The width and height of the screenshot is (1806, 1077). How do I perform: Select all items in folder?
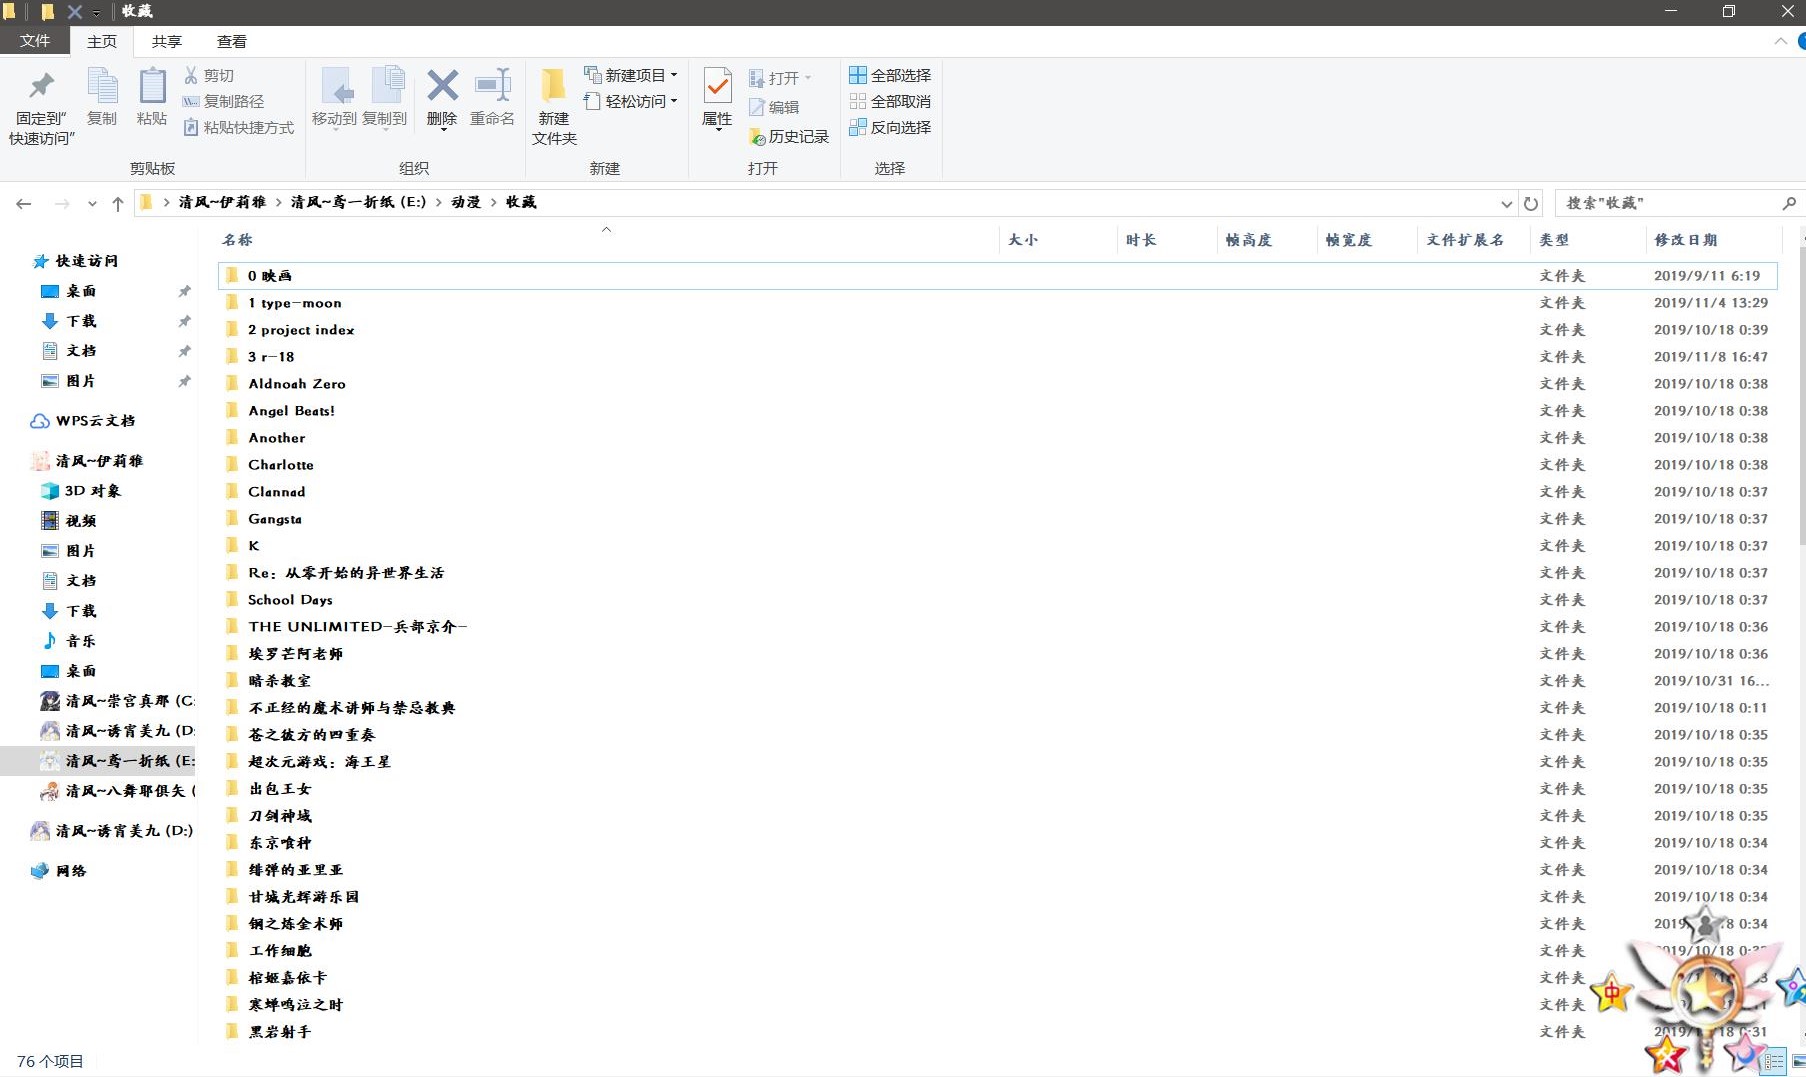point(890,75)
